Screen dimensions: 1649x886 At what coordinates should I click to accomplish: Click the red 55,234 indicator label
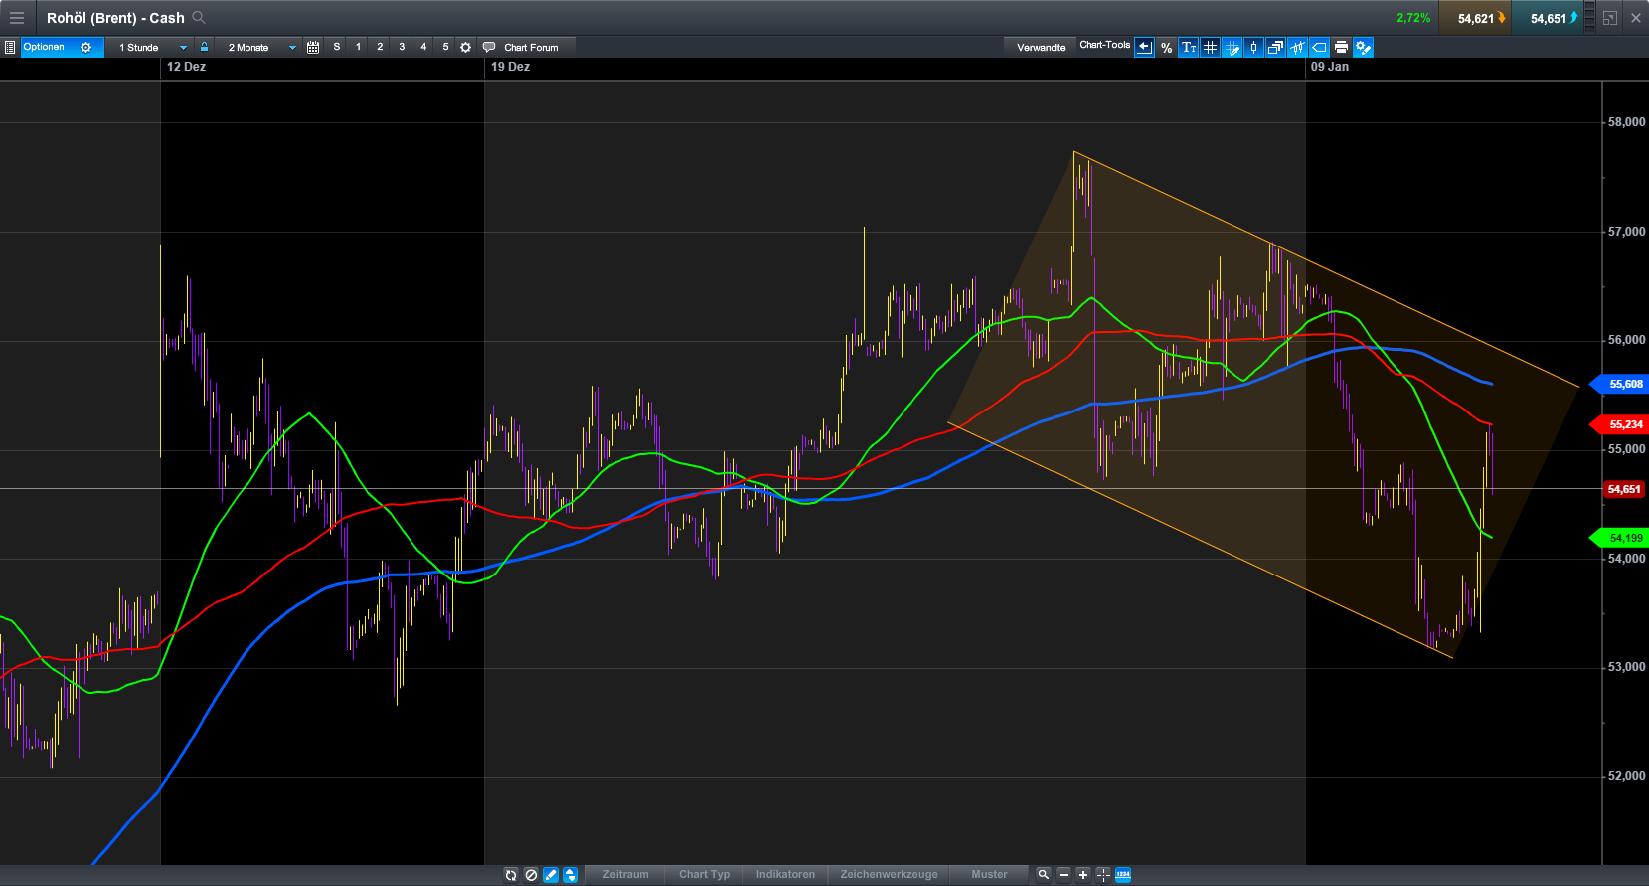coord(1618,424)
